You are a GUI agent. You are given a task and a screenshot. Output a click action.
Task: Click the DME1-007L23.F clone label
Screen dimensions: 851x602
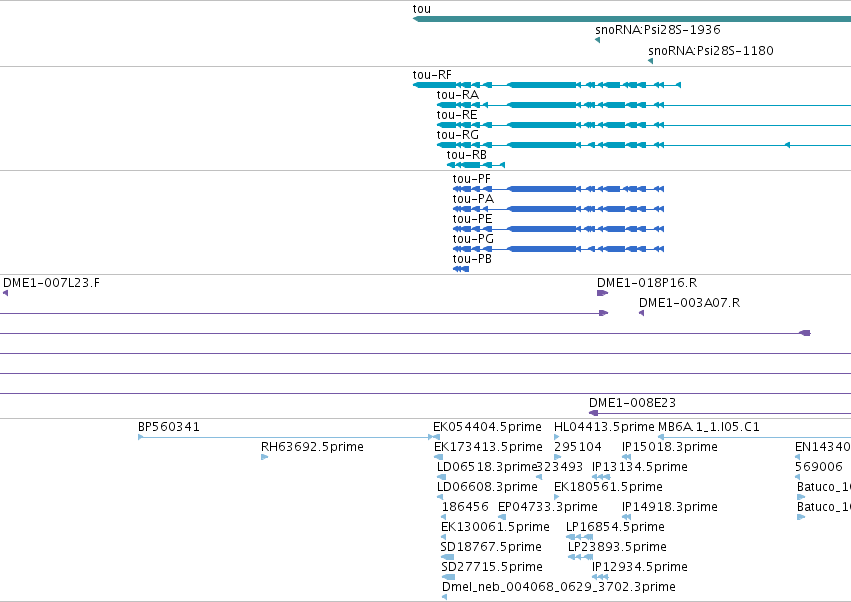tap(52, 283)
